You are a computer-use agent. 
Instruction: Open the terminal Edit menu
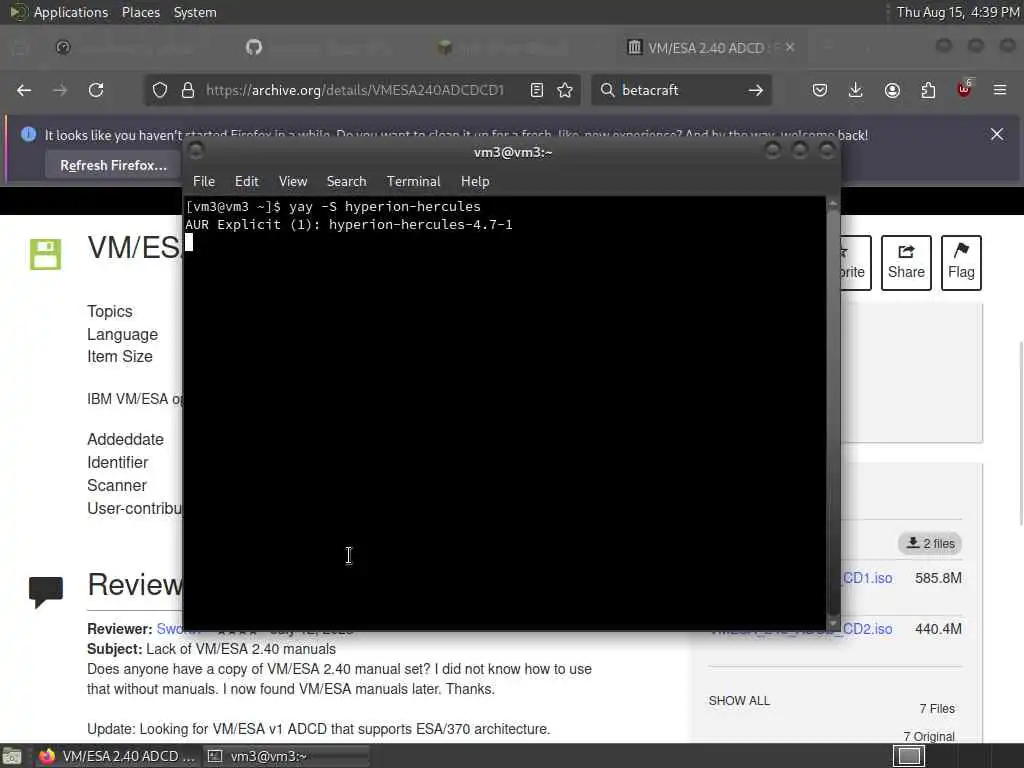click(246, 182)
